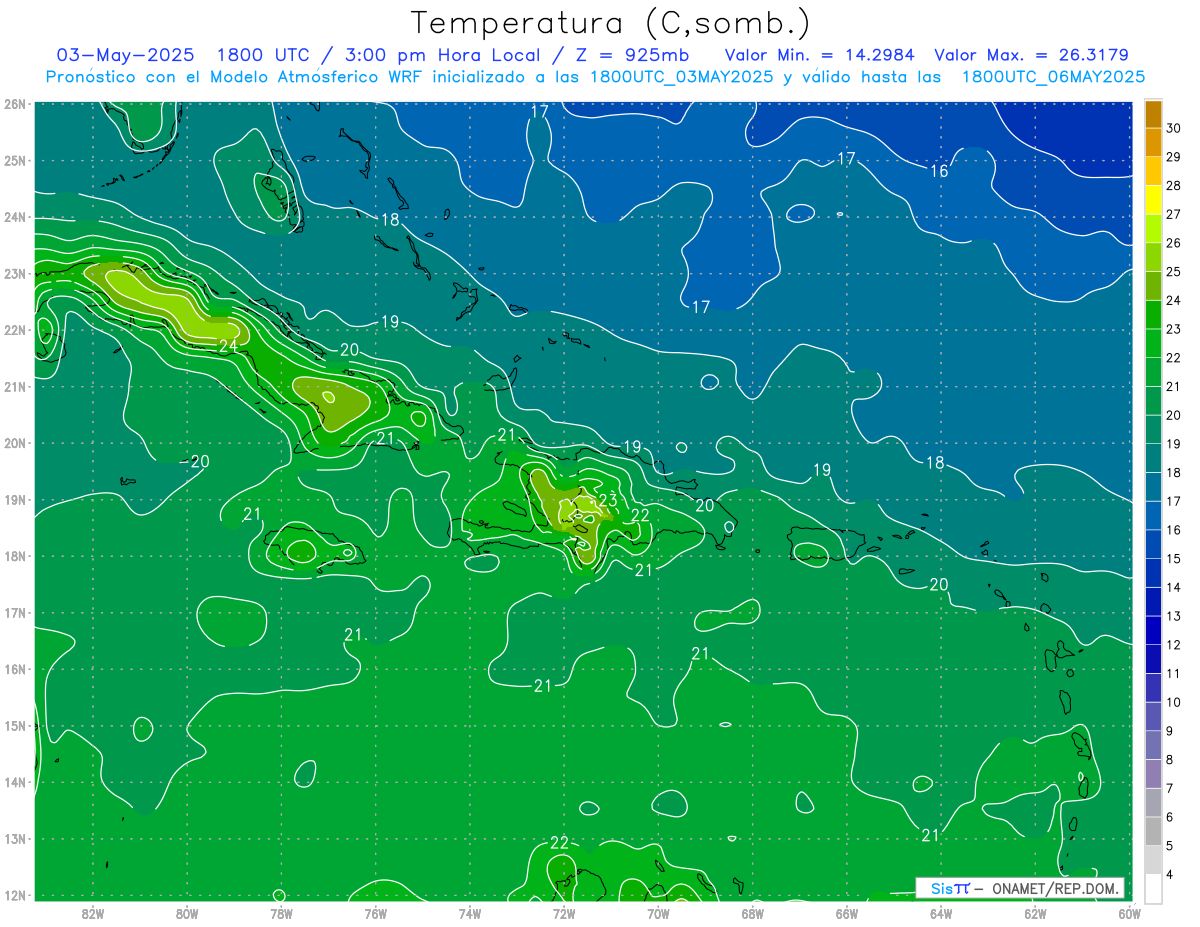Click the "60W" longitude axis label
Image resolution: width=1200 pixels, height=927 pixels.
pos(1129,913)
